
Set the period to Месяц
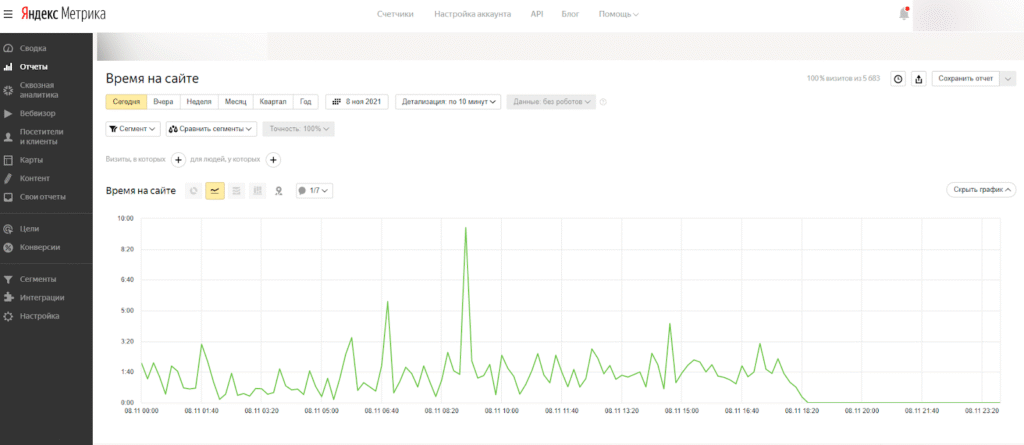235,101
